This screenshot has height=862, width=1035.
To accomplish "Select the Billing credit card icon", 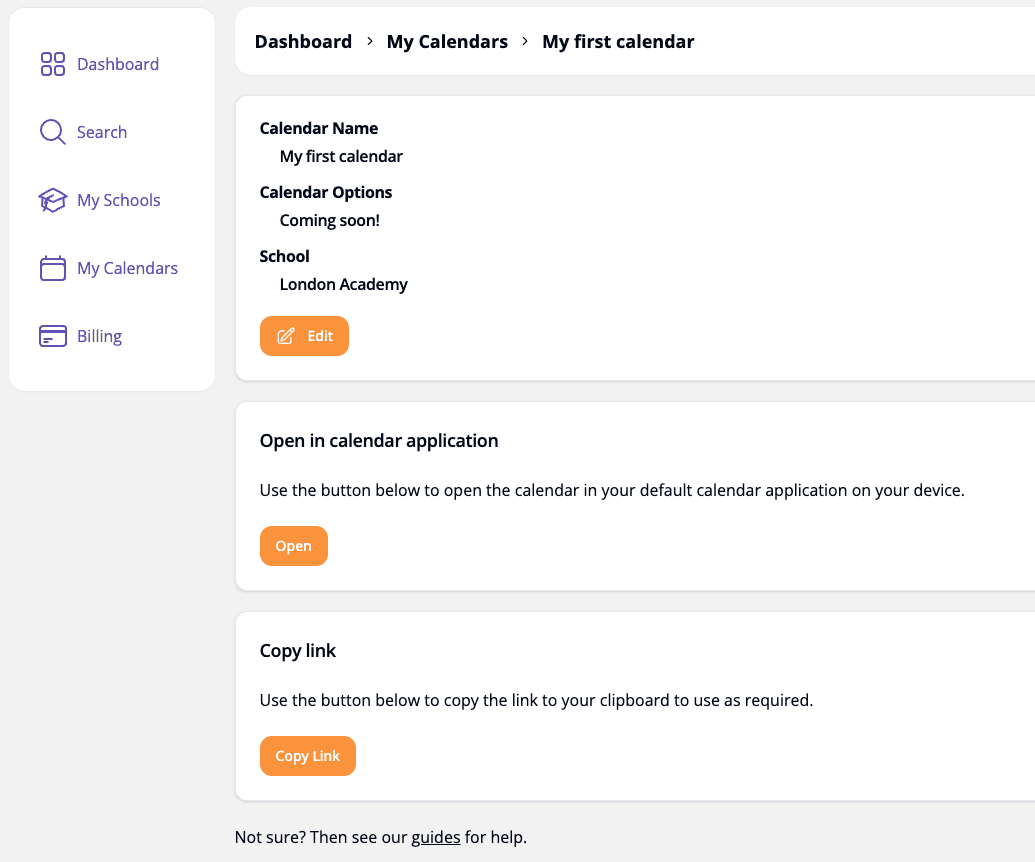I will (x=52, y=336).
